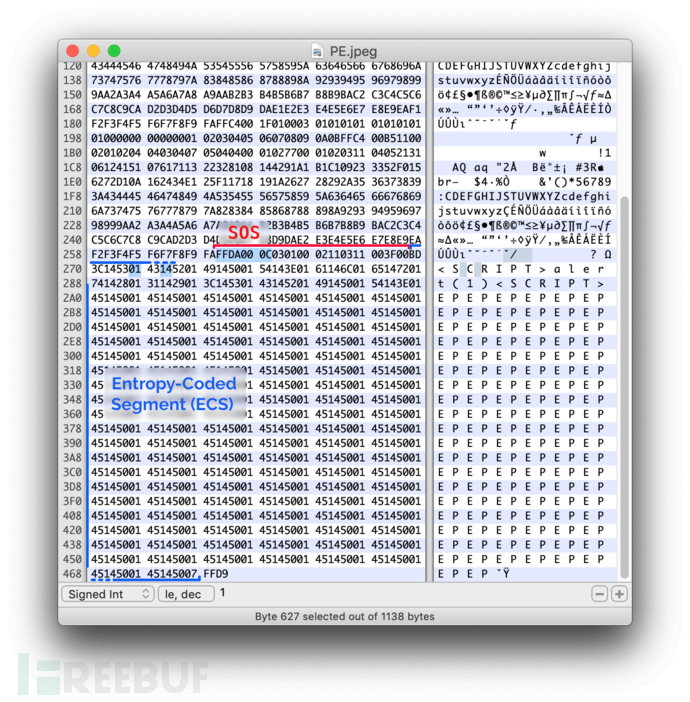Click the "Byte 627 selected out of 1138 bytes" status
Image resolution: width=690 pixels, height=702 pixels.
tap(344, 616)
